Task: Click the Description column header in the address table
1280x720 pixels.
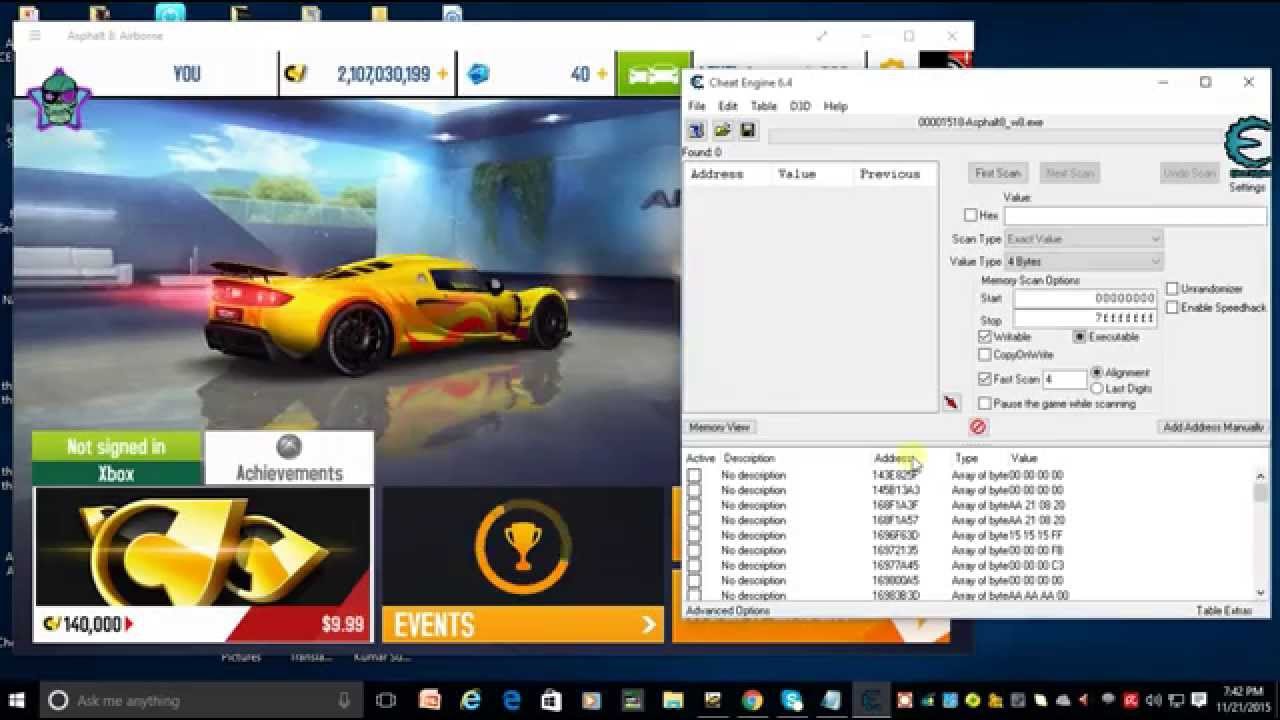Action: click(749, 458)
